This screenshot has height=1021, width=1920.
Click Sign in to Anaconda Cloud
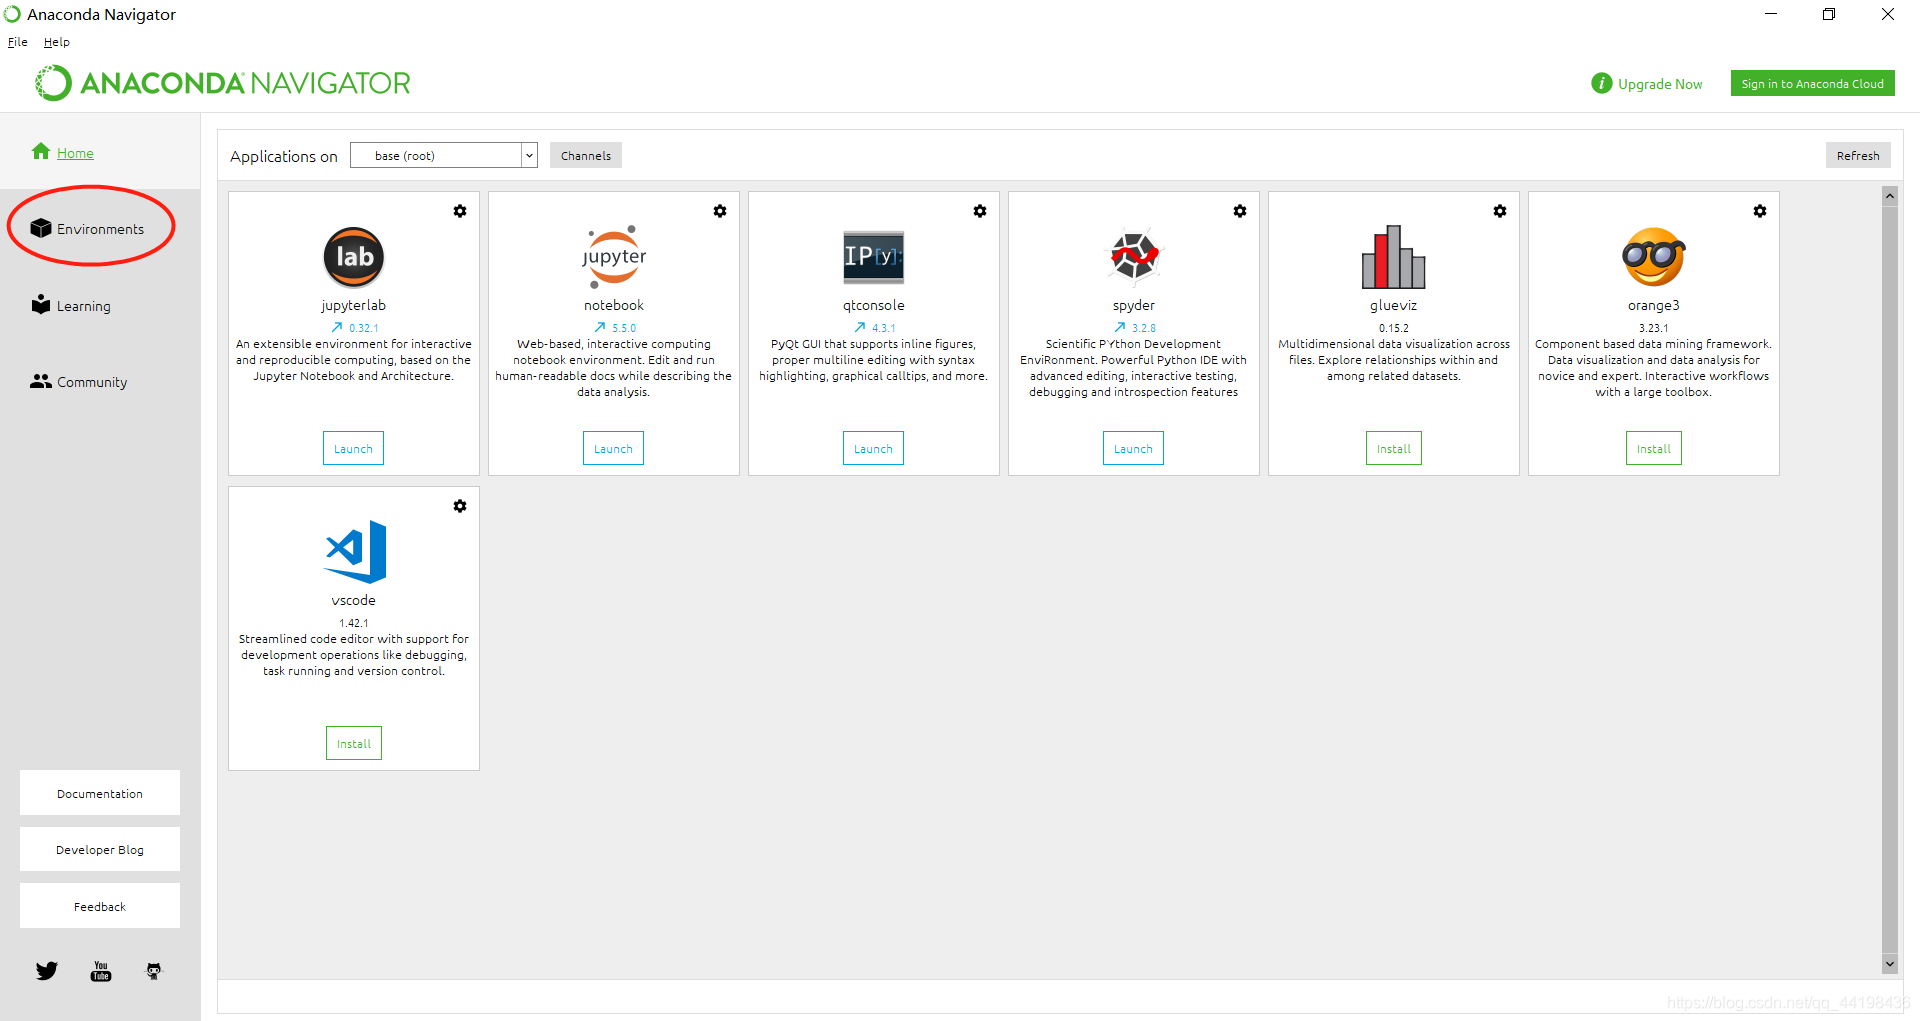(1812, 83)
